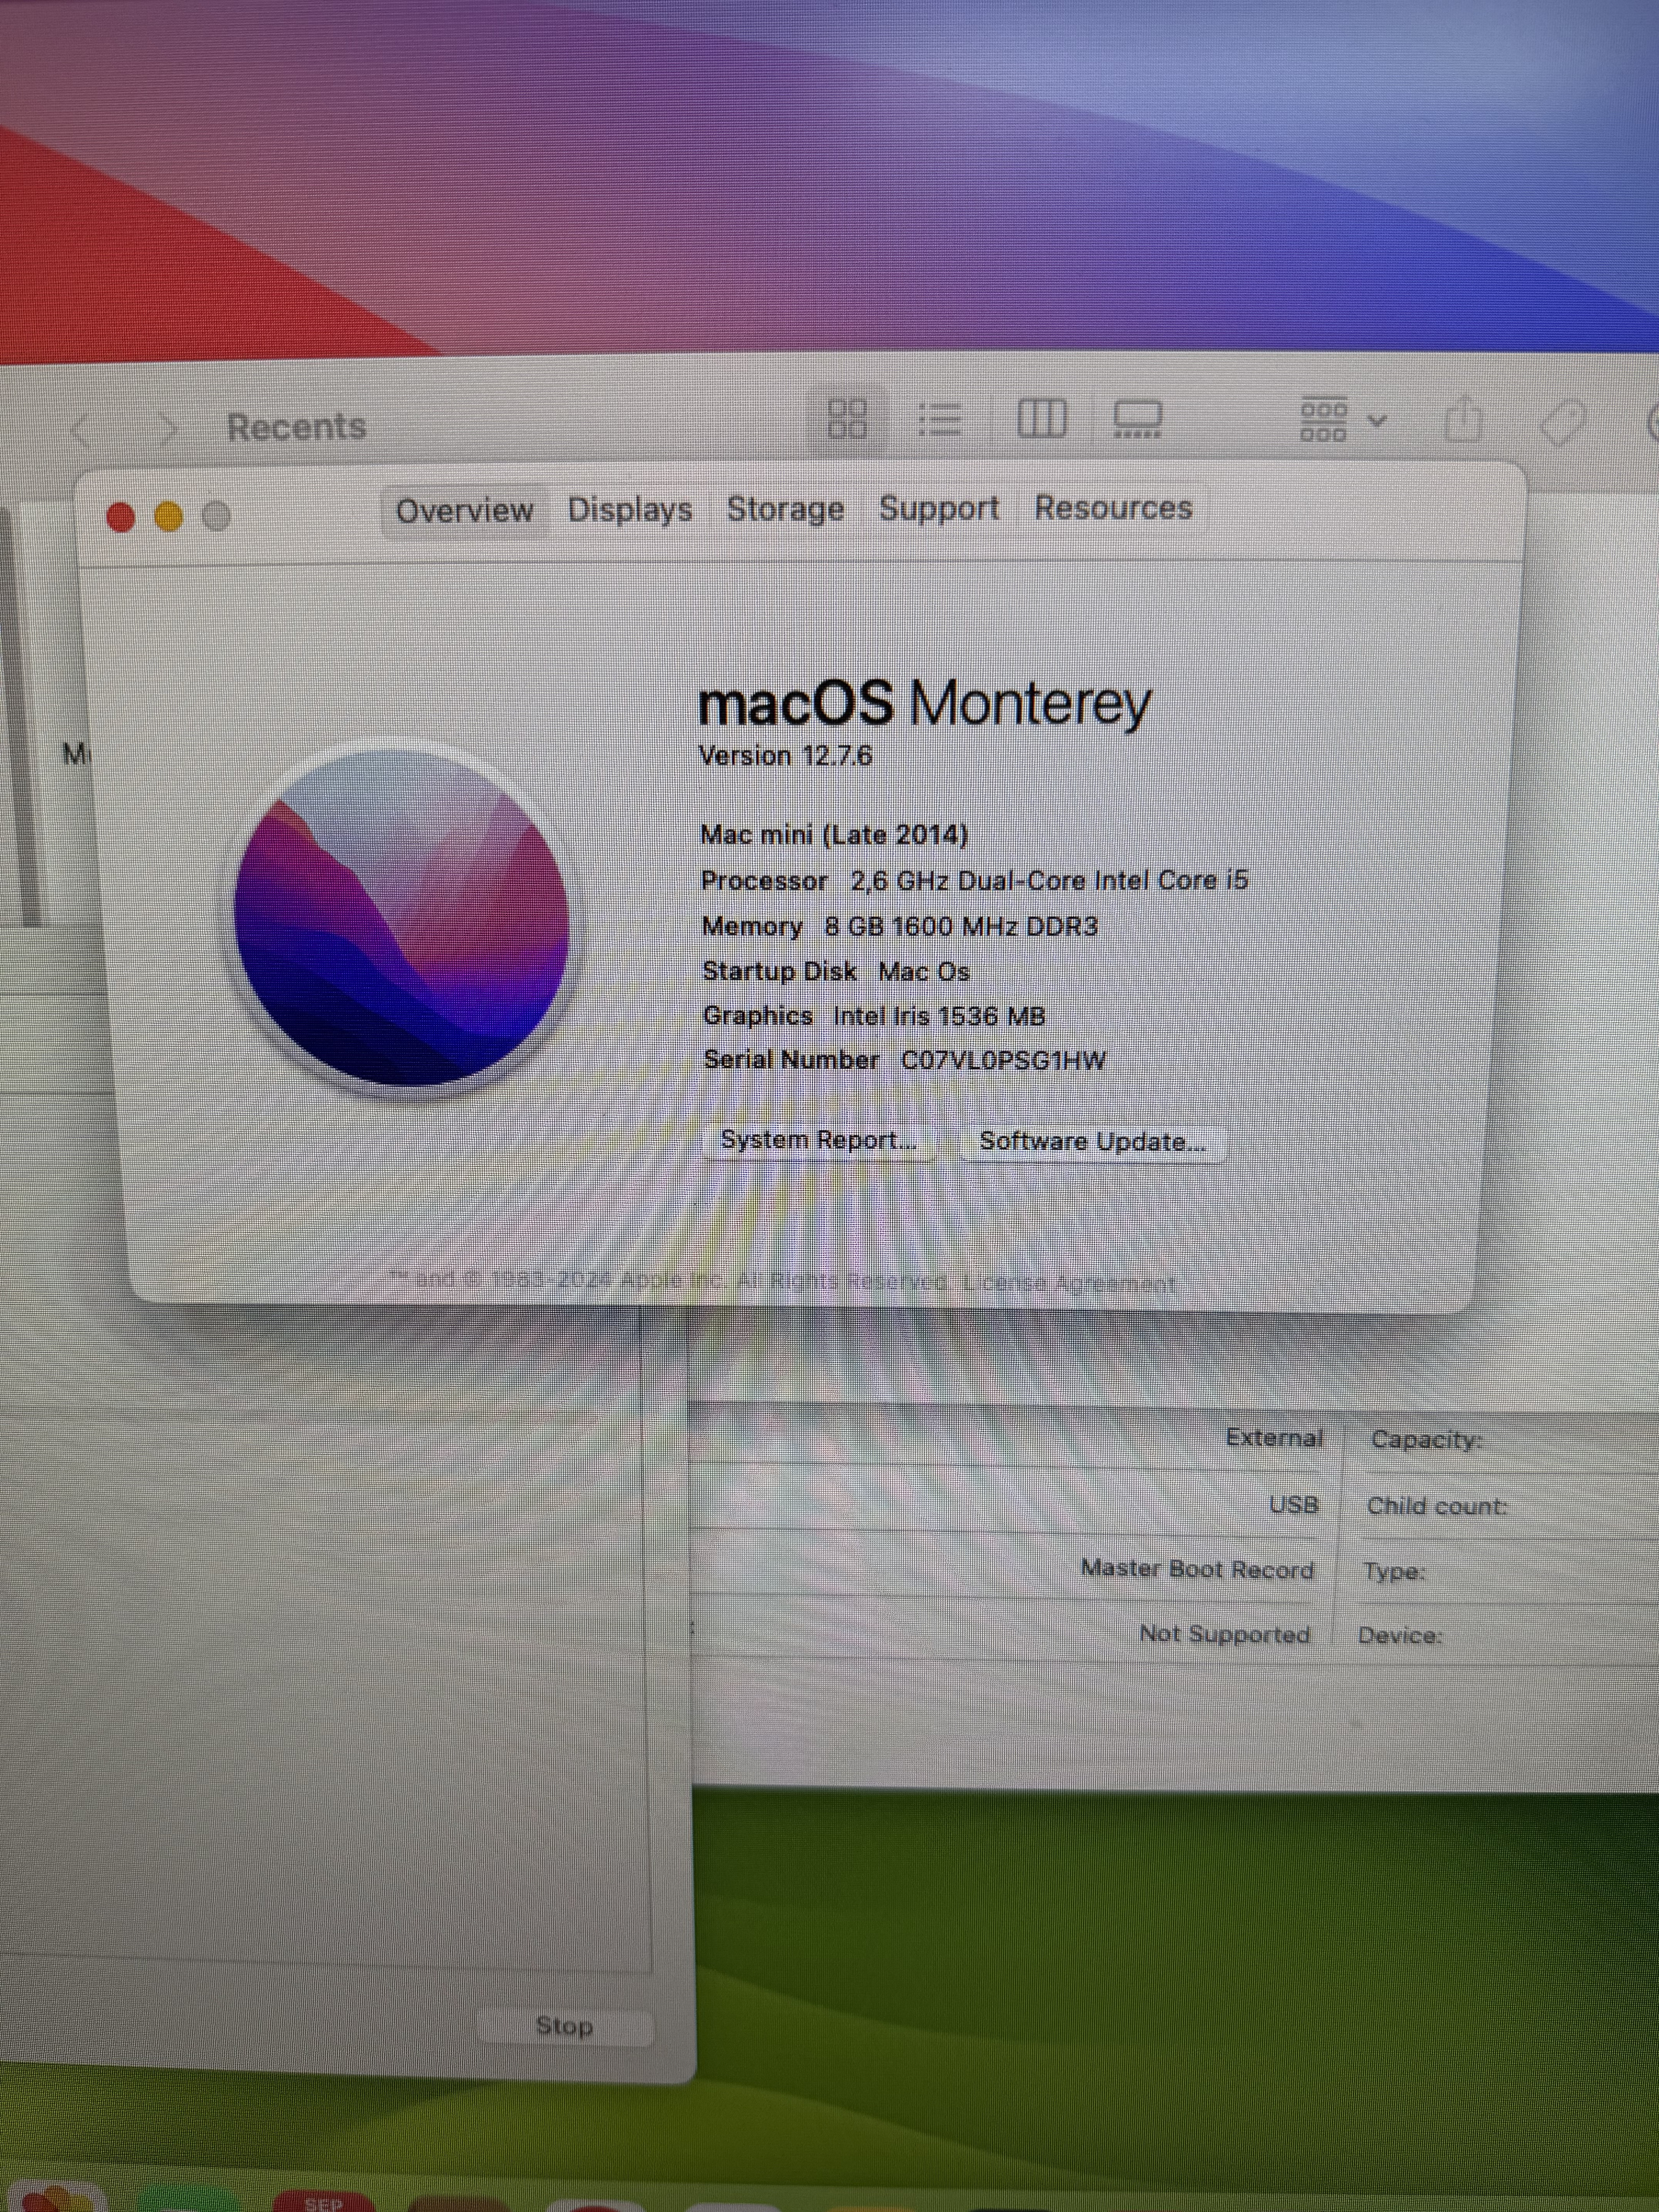Viewport: 1659px width, 2212px height.
Task: Go forward in Finder window
Action: (168, 429)
